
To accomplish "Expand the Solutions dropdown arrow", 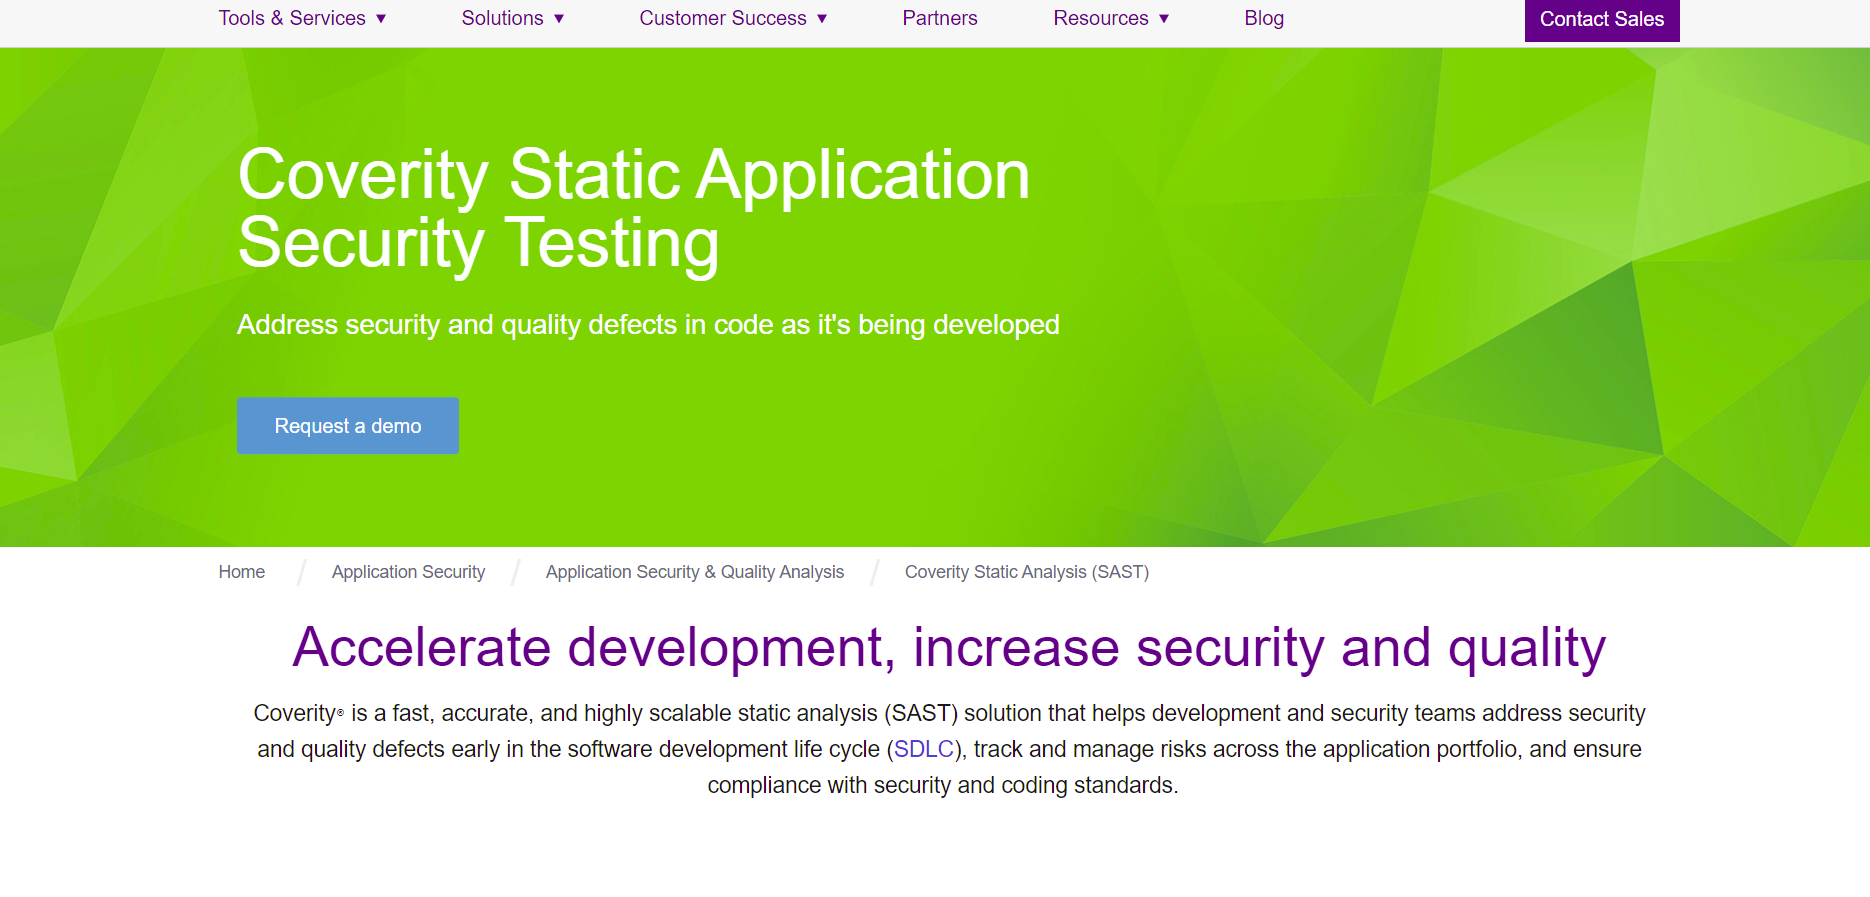I will click(559, 19).
